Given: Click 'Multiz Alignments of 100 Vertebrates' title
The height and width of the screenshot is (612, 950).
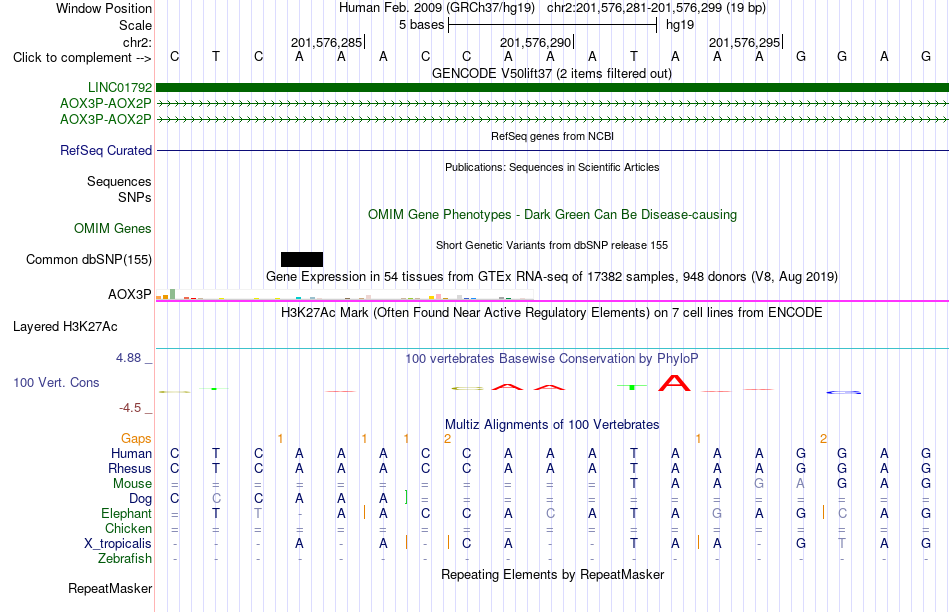Looking at the screenshot, I should [552, 424].
